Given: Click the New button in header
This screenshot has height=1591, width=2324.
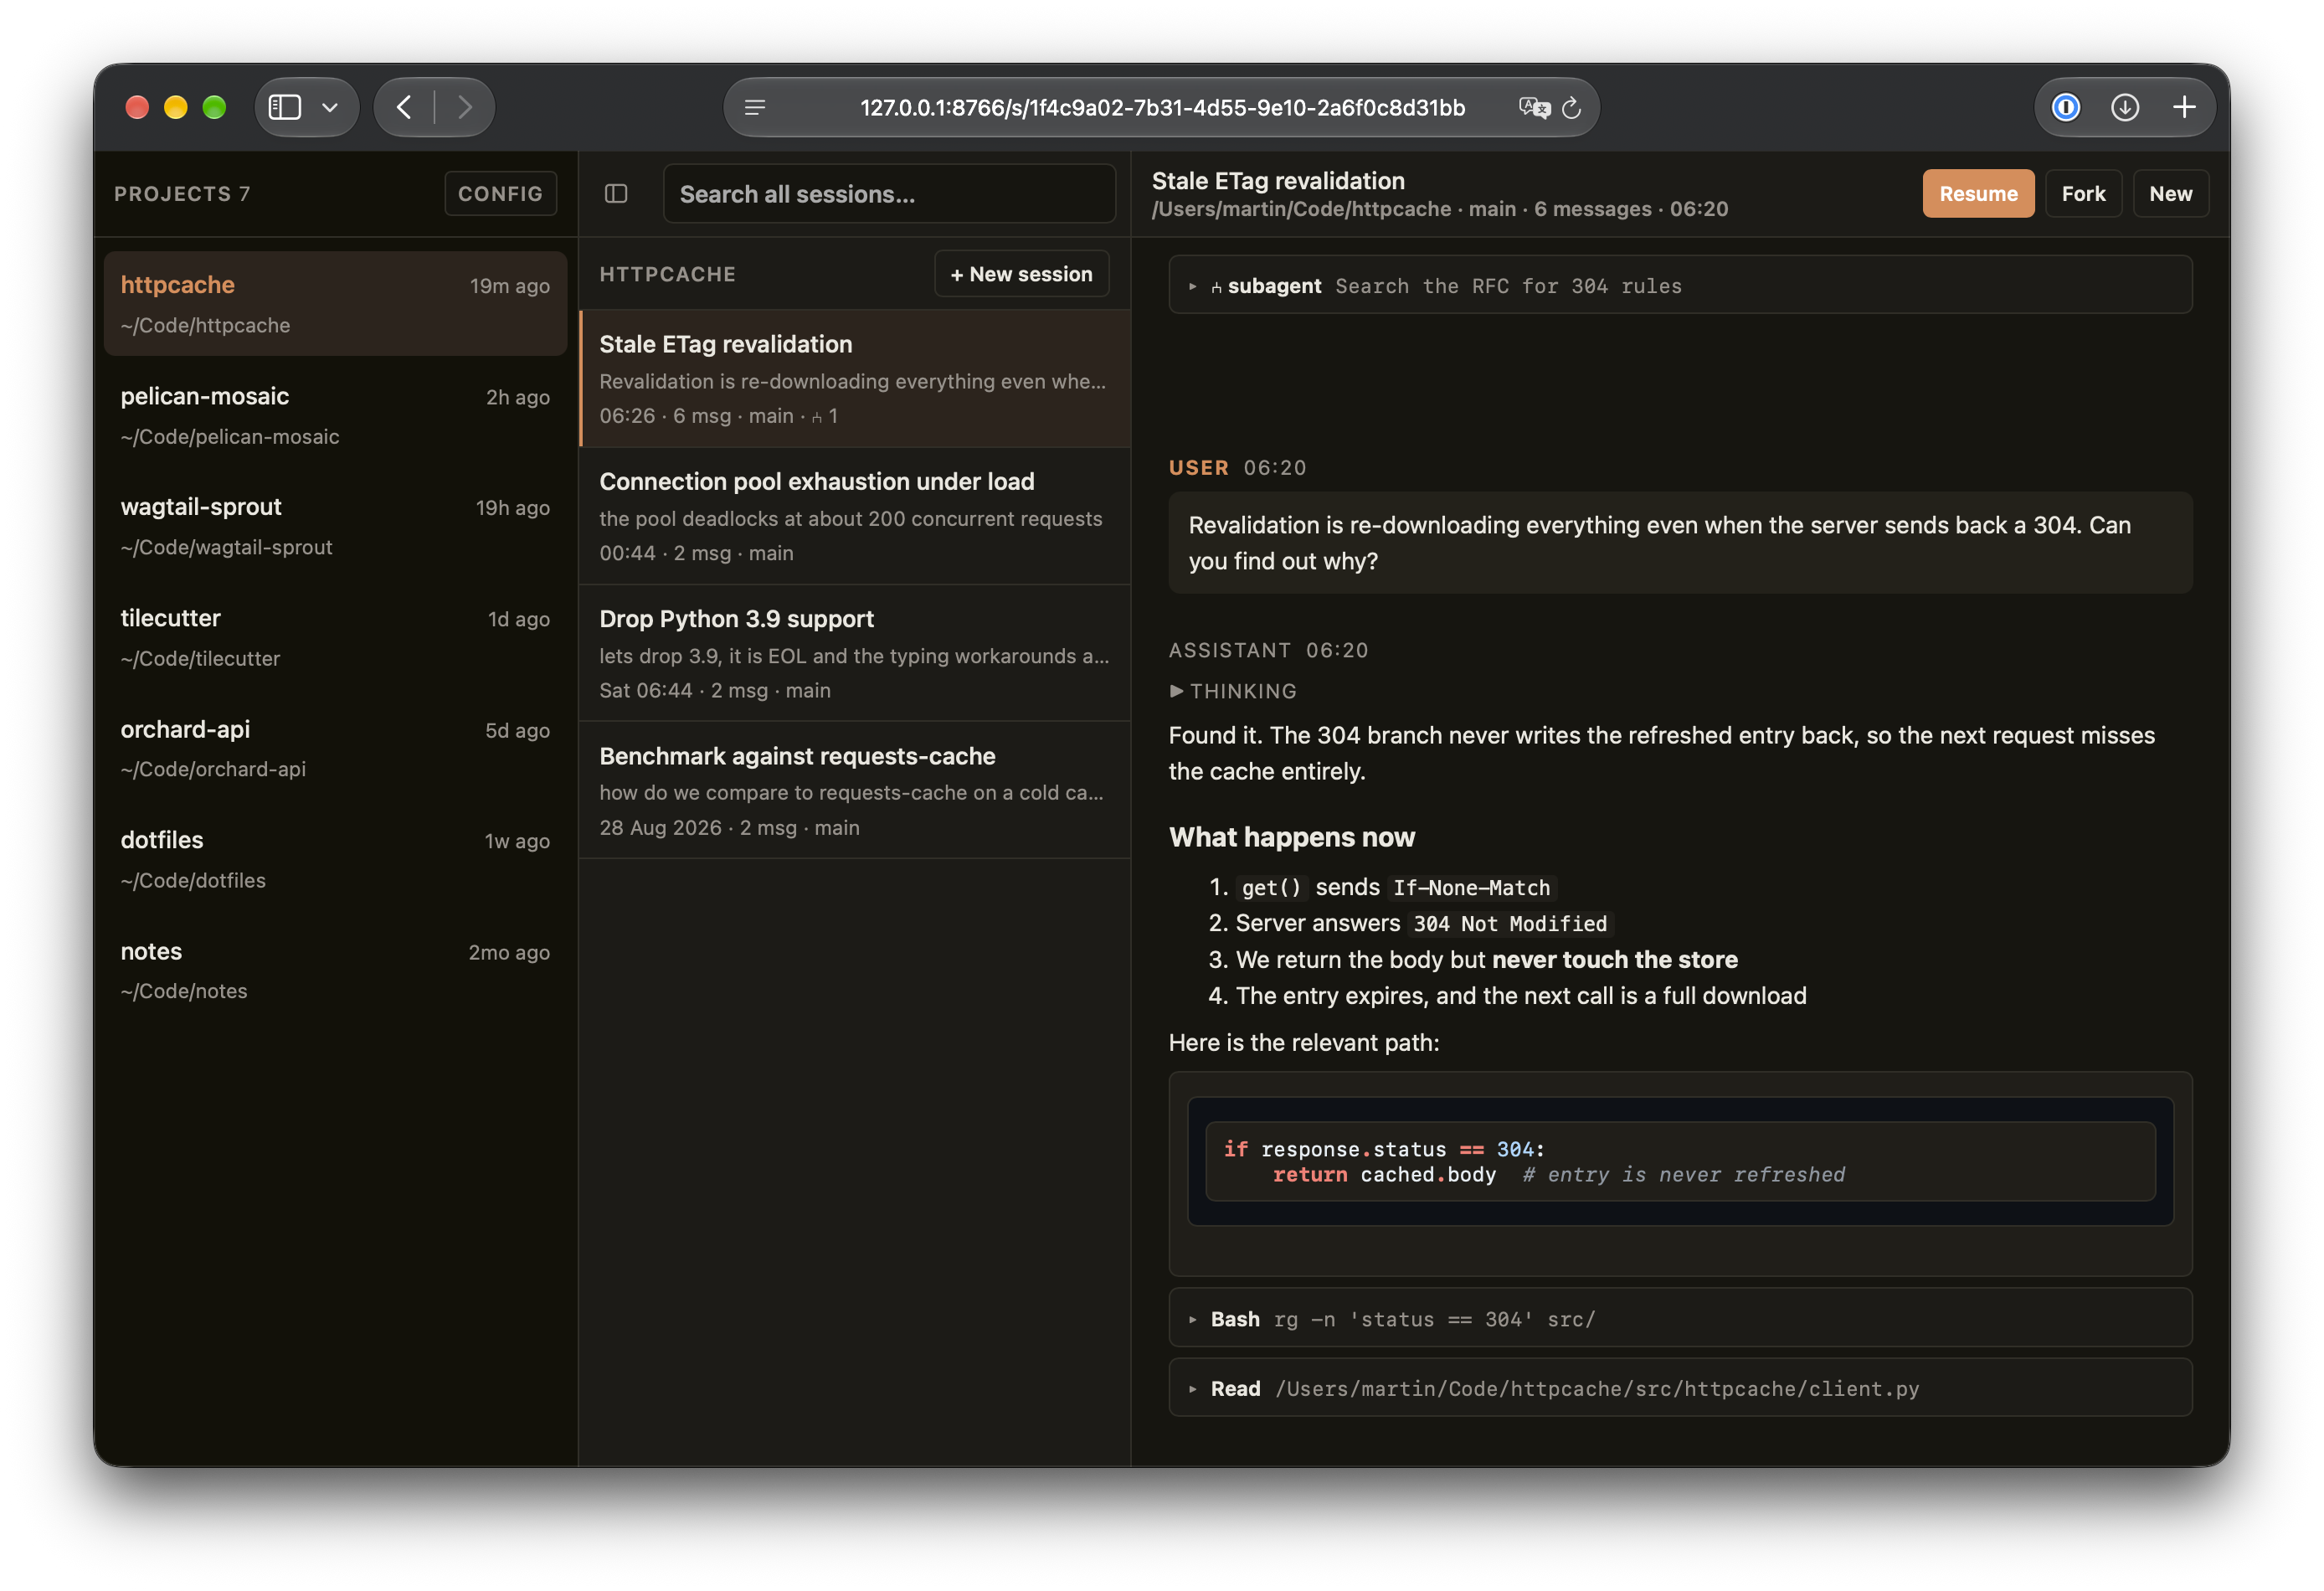Looking at the screenshot, I should 2171,194.
